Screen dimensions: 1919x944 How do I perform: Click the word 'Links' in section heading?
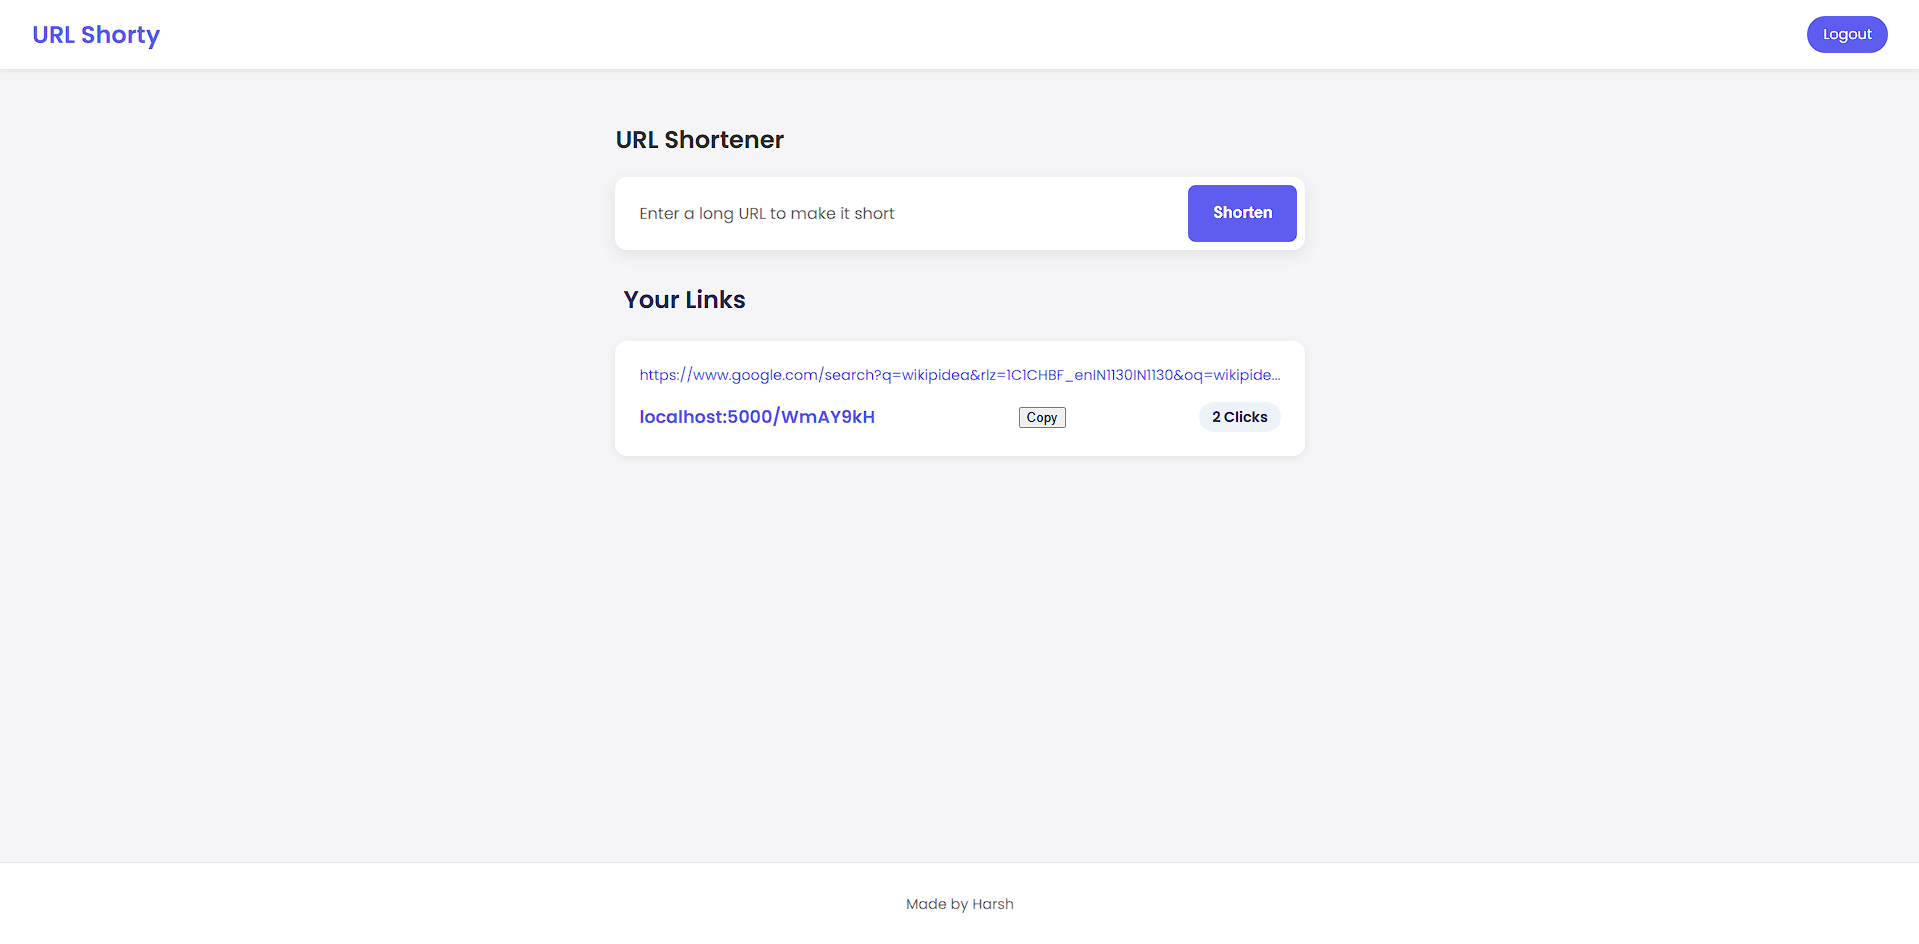click(715, 300)
